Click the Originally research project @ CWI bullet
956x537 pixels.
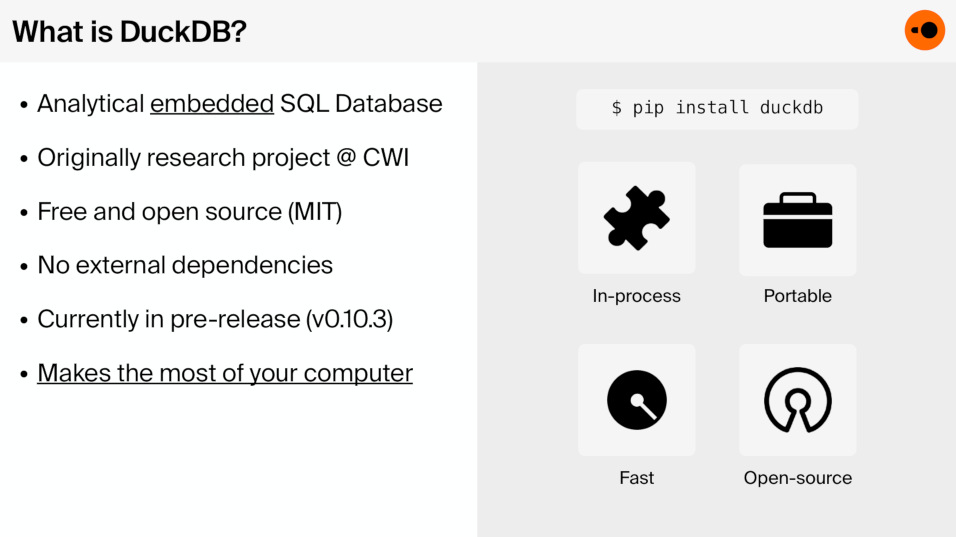coord(223,157)
